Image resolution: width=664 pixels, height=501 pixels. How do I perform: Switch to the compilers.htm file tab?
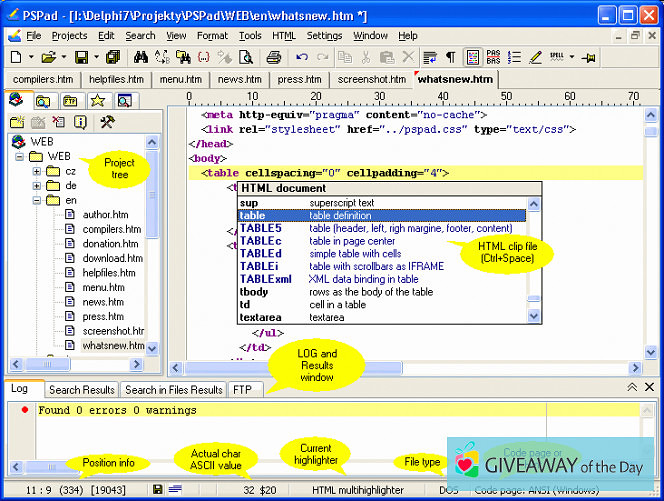pos(43,79)
